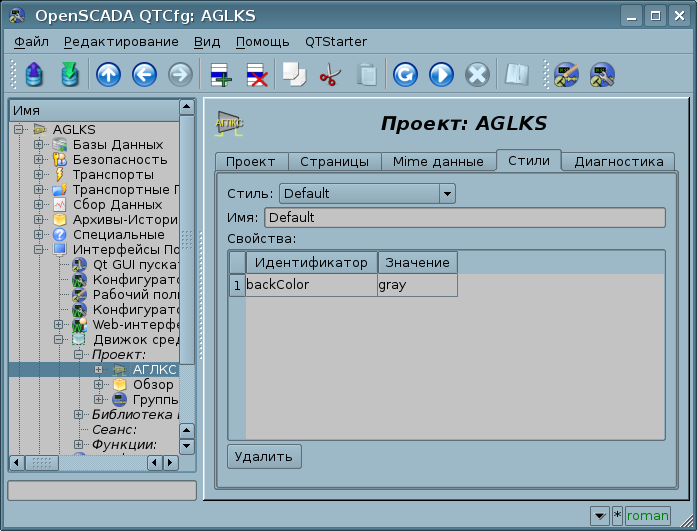This screenshot has height=531, width=697.
Task: Click the gray value cell
Action: [x=417, y=285]
